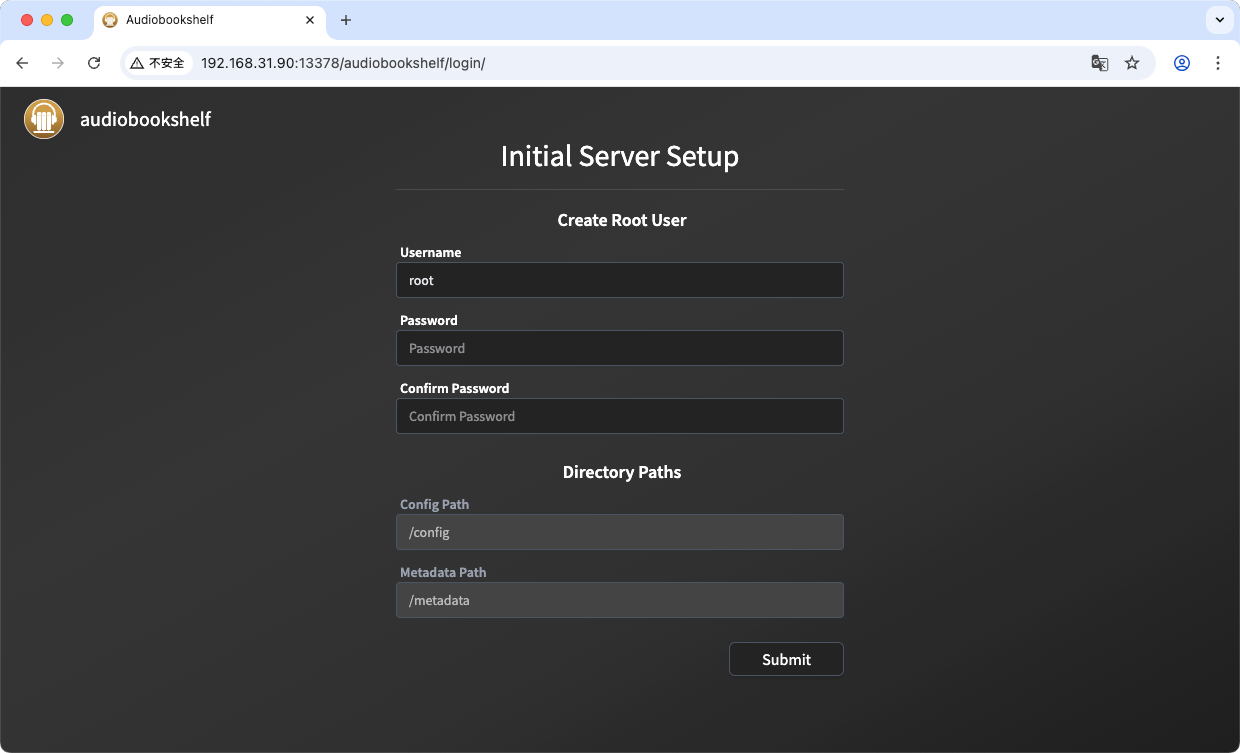
Task: Click the browser forward arrow
Action: (x=58, y=63)
